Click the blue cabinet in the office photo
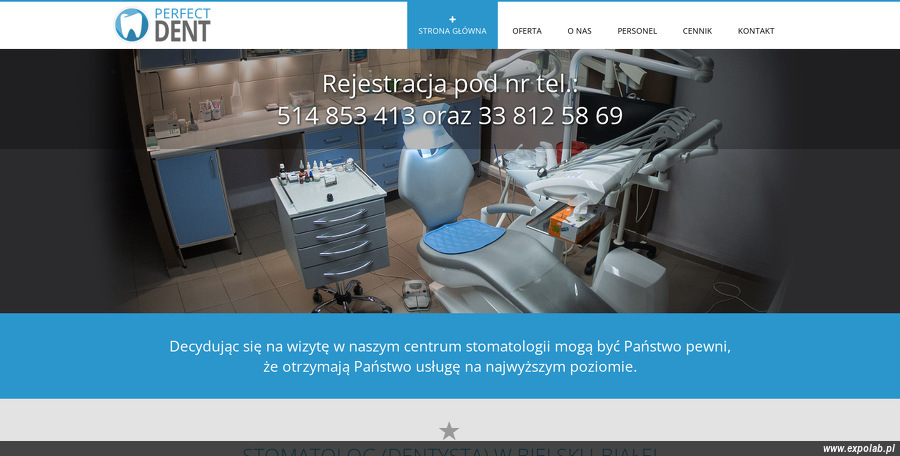This screenshot has height=456, width=900. click(195, 198)
